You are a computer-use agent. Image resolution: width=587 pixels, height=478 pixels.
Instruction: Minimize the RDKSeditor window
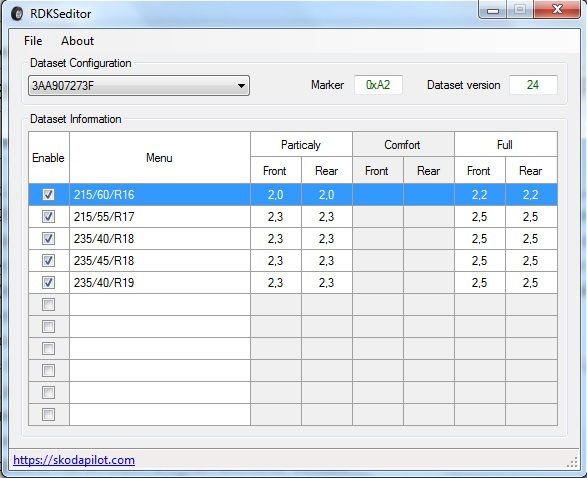click(493, 9)
